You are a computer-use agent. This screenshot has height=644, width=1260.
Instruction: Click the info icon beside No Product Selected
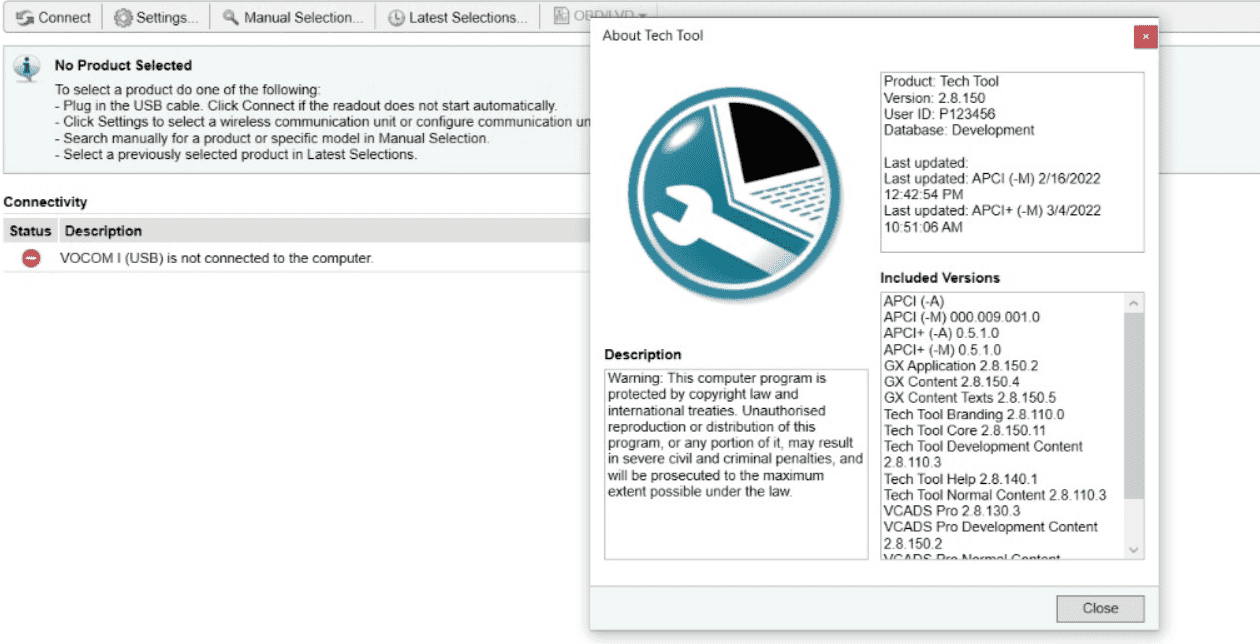pyautogui.click(x=26, y=68)
